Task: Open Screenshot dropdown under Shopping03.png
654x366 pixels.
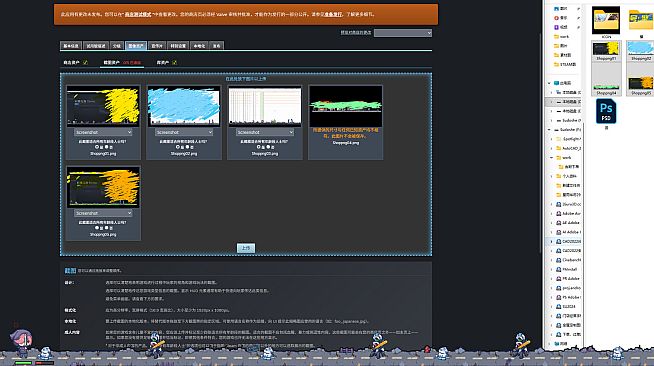Action: click(x=265, y=132)
